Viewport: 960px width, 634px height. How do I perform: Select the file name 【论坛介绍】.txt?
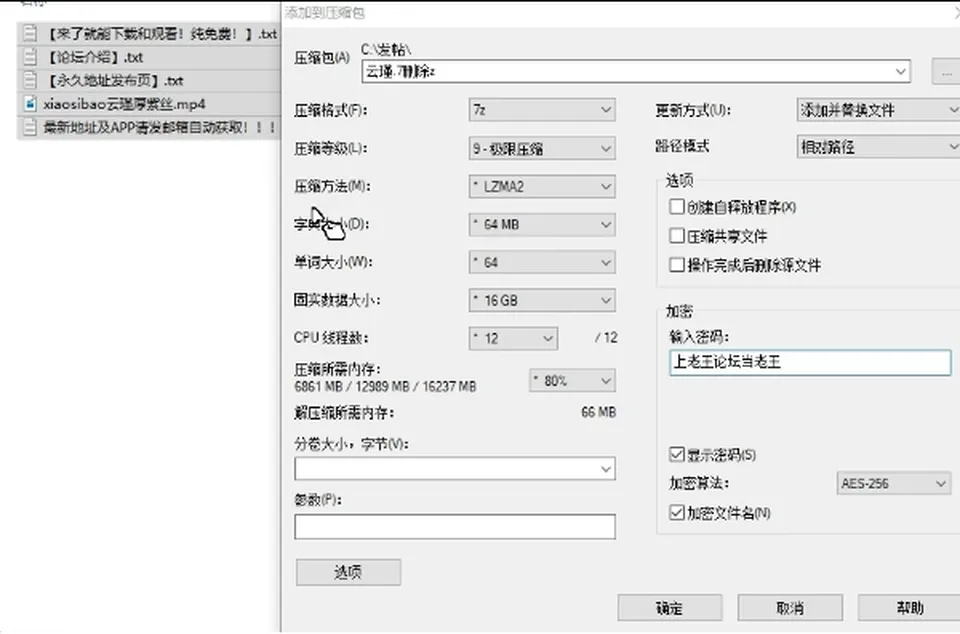96,58
